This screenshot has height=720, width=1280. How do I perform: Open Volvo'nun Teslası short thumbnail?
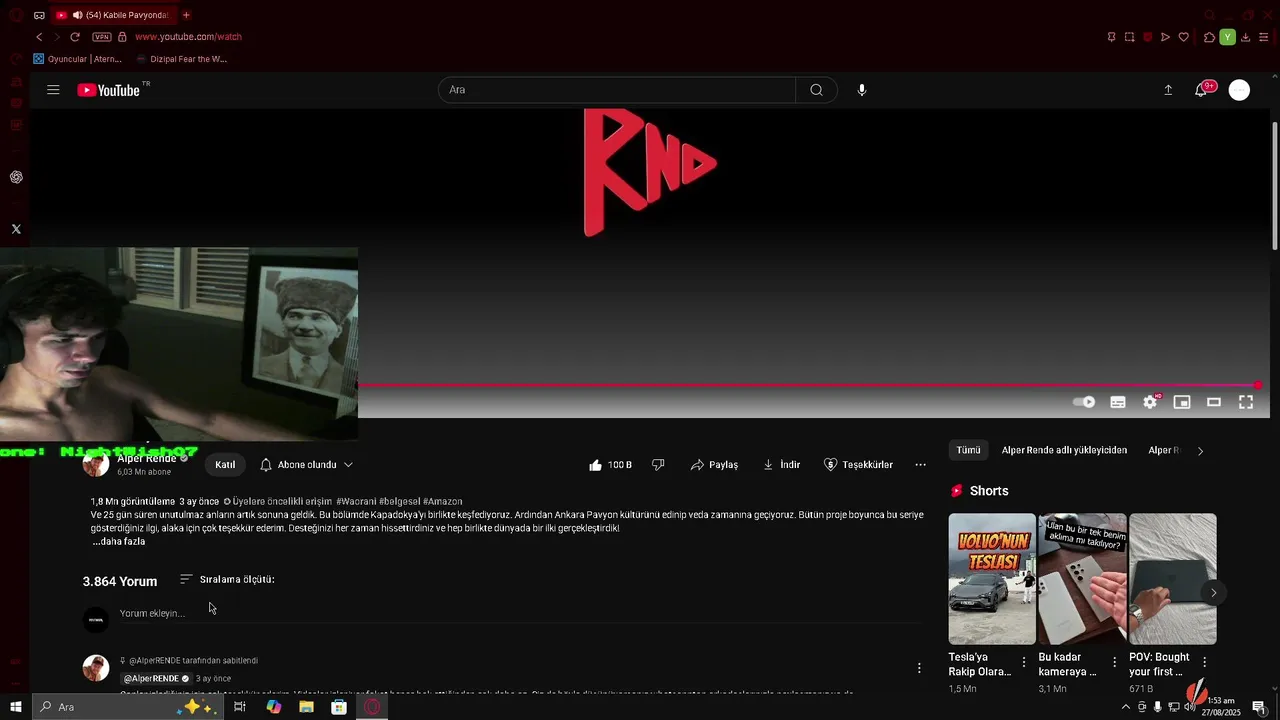(992, 579)
